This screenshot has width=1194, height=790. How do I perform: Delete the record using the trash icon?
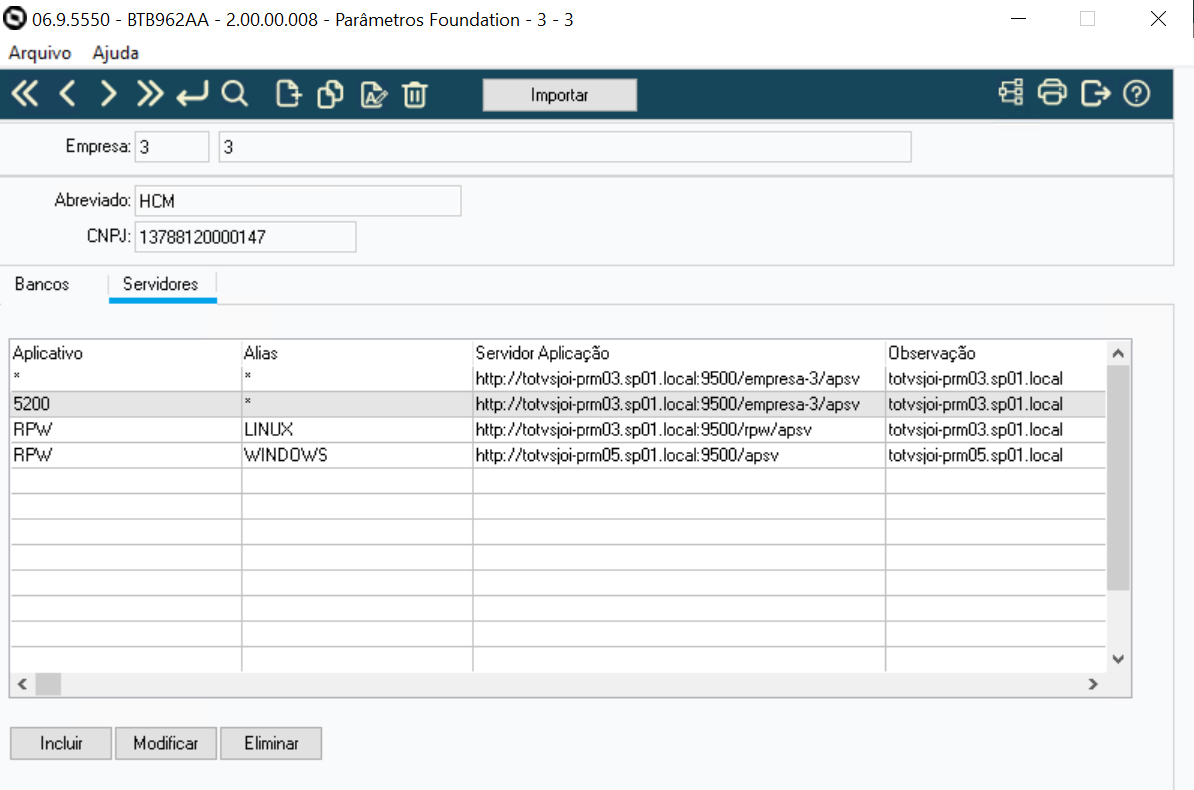pos(415,93)
